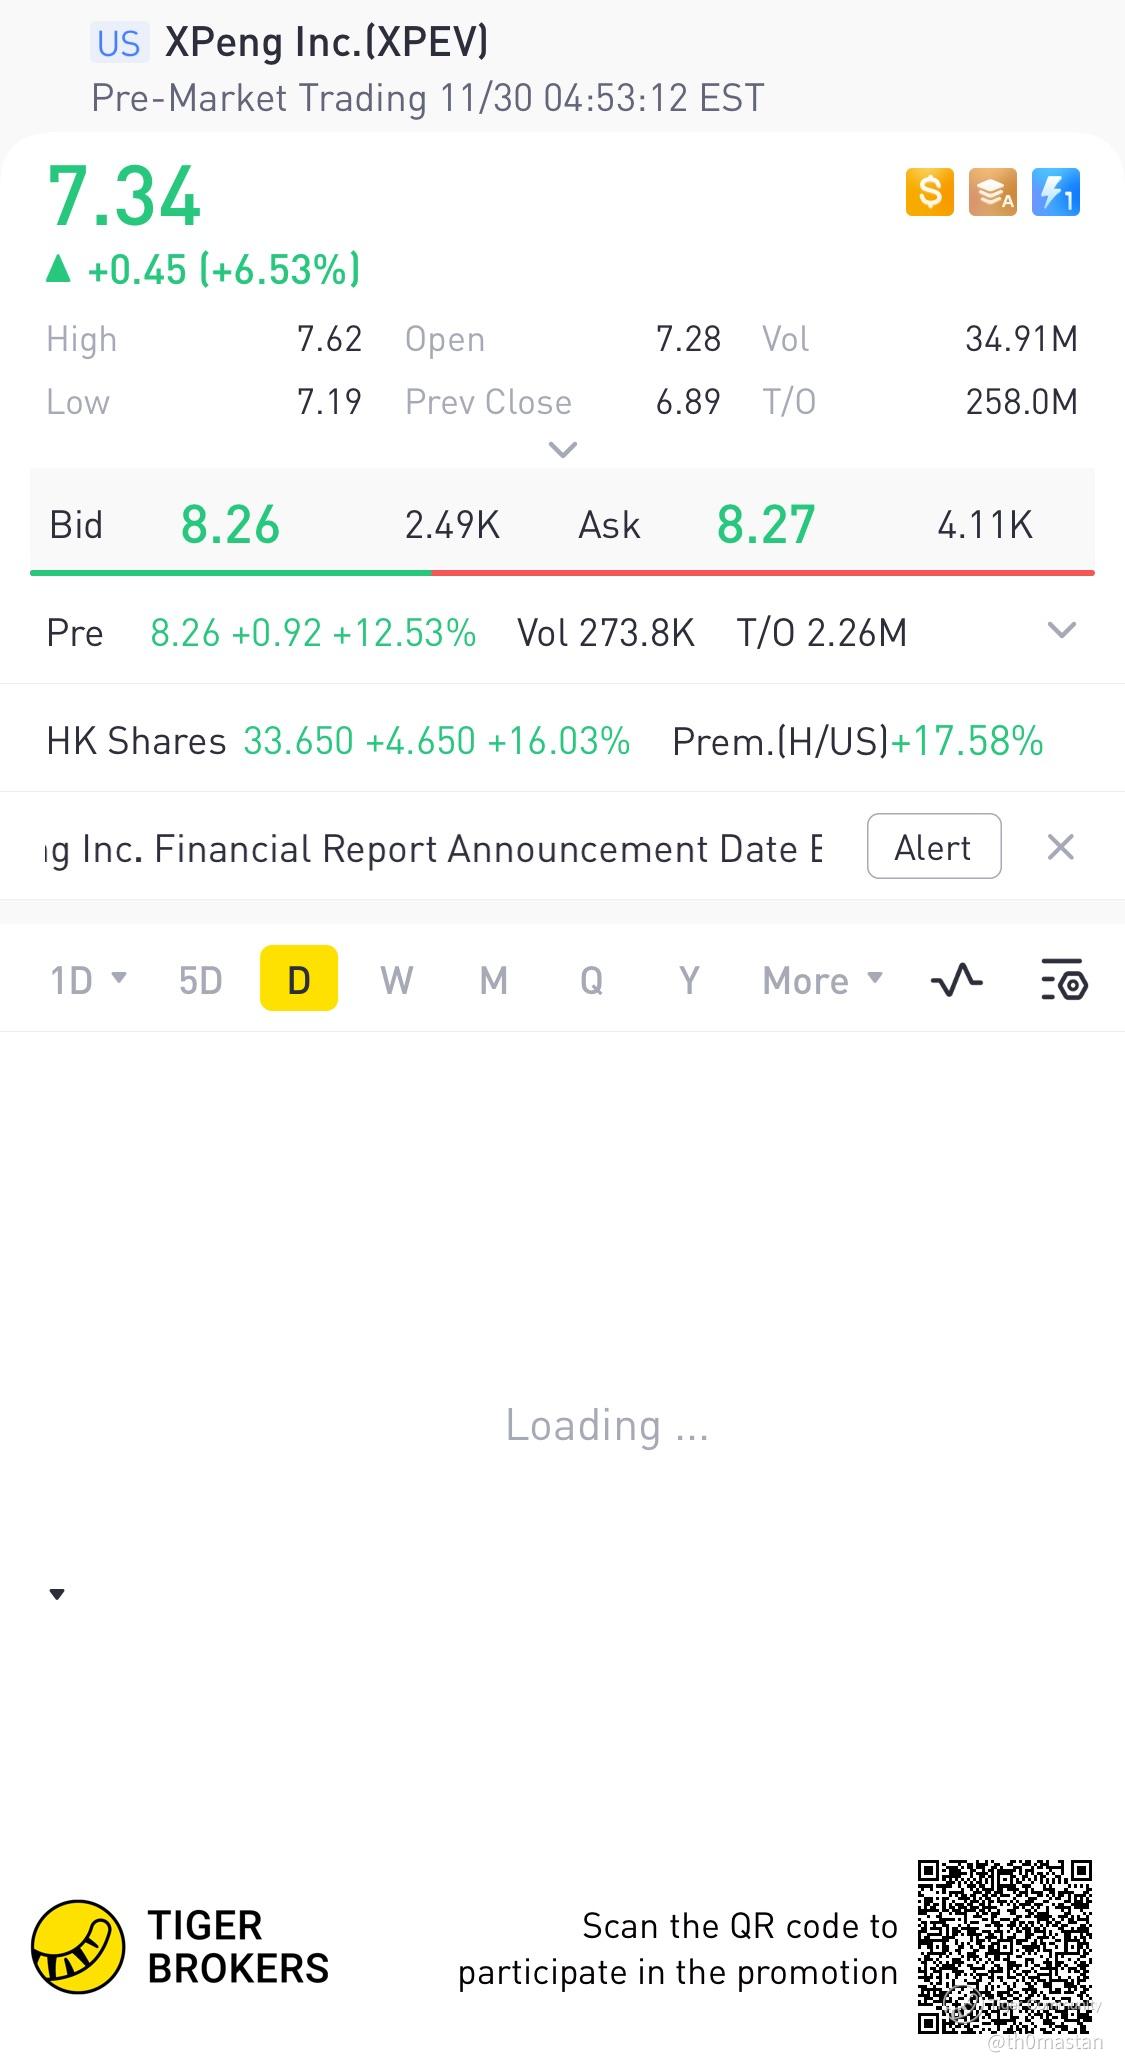
Task: Open the More timeframes dropdown
Action: (822, 980)
